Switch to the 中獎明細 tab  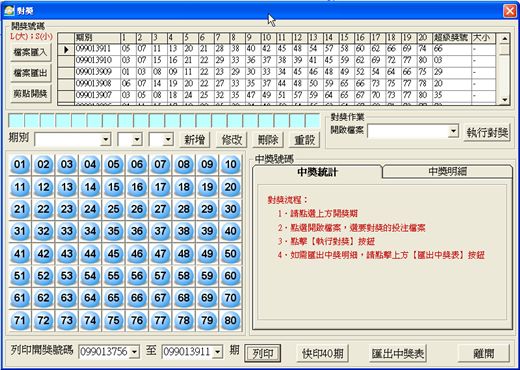coord(447,171)
